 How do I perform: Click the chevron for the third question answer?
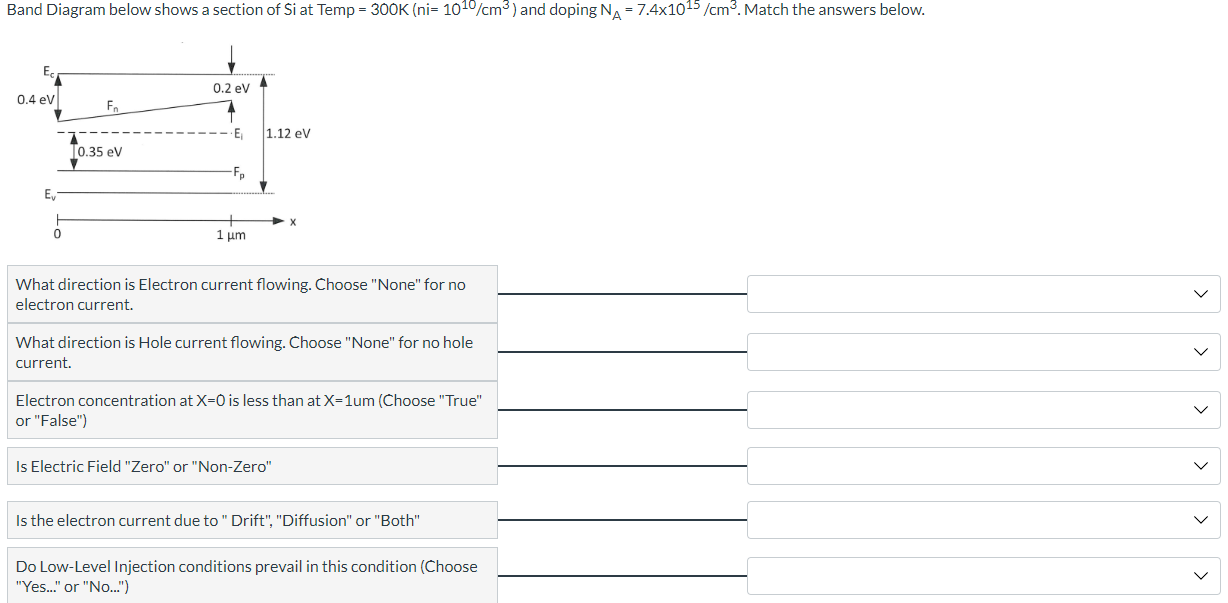1199,410
